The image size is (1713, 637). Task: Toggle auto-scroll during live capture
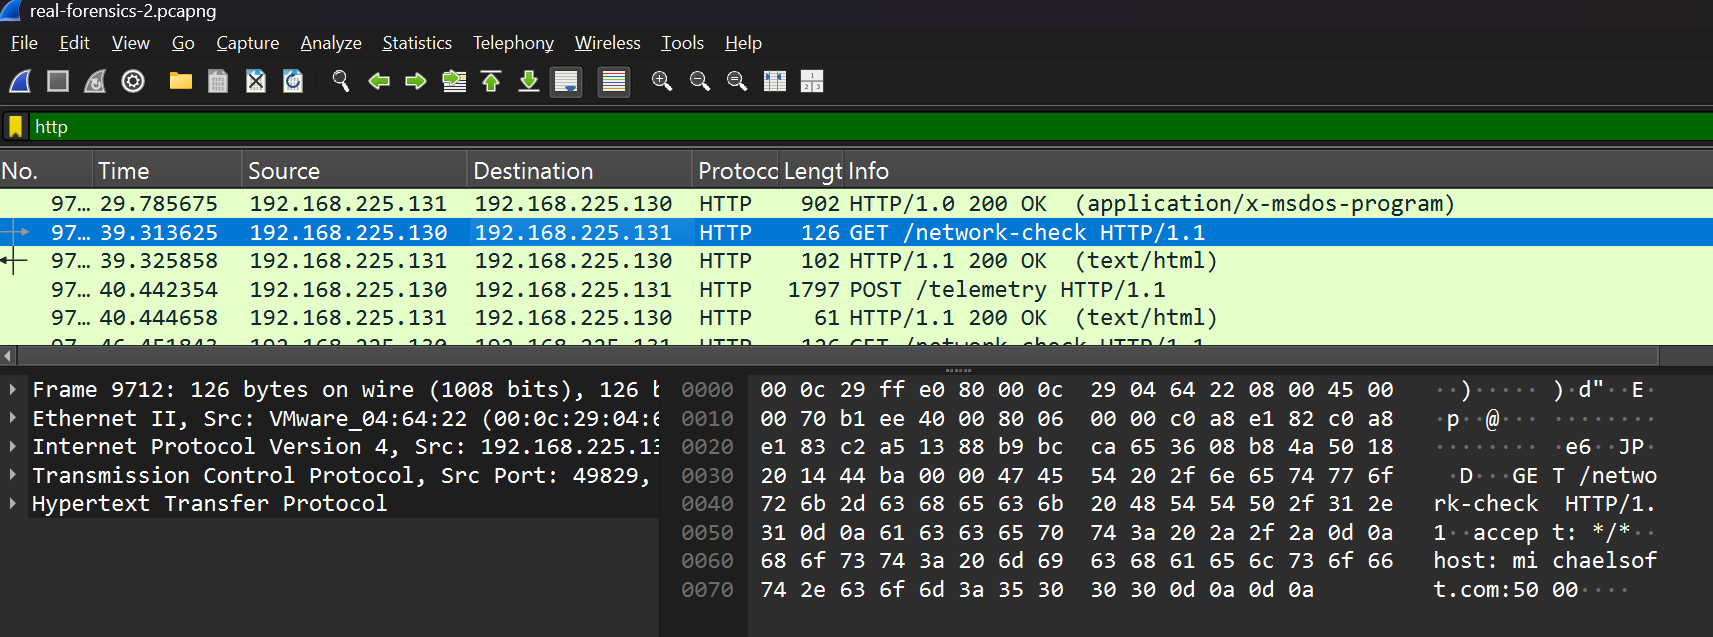point(566,81)
